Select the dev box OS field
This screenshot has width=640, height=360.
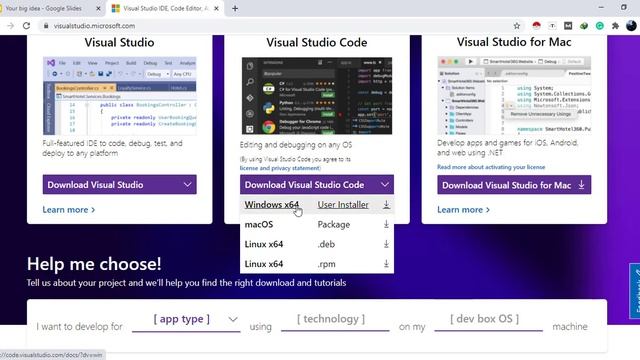[489, 319]
